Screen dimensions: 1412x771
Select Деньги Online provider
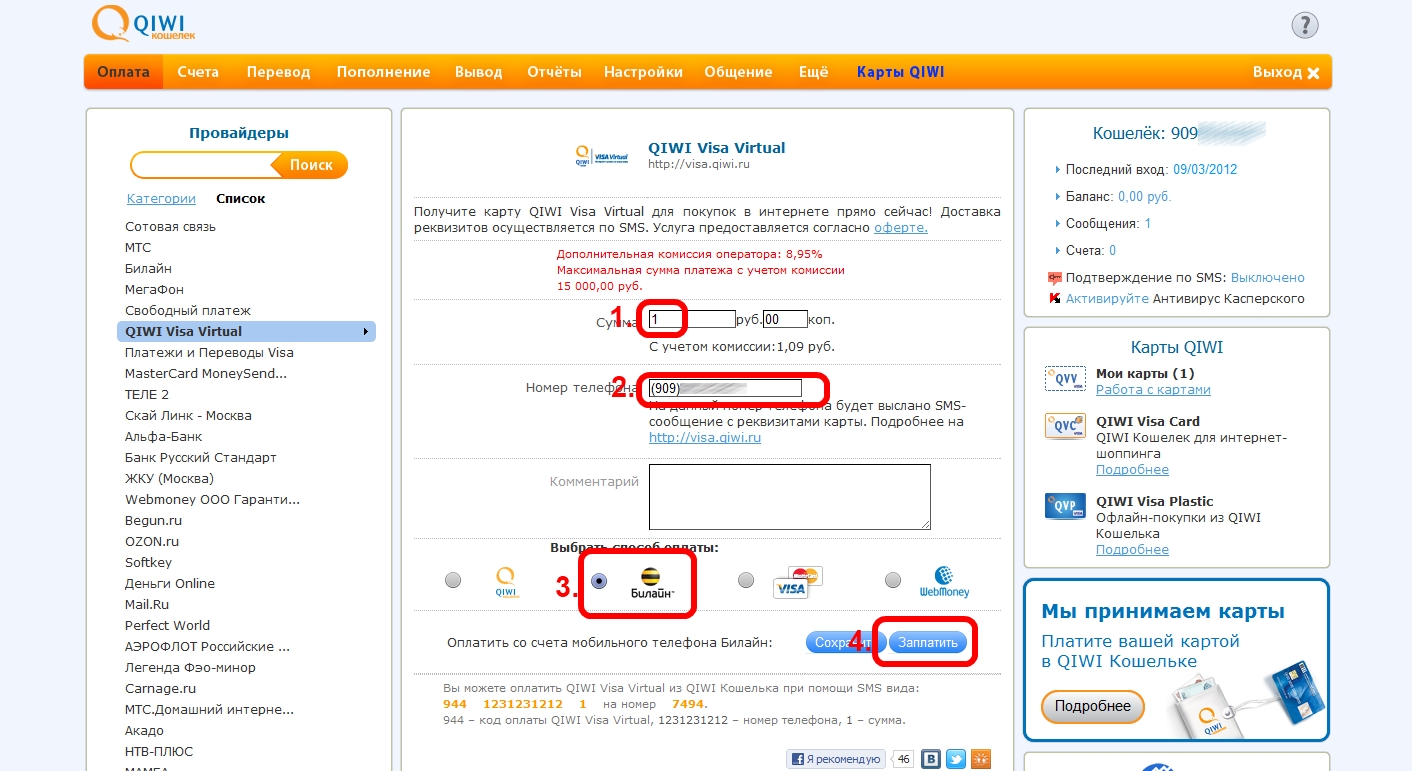point(170,584)
